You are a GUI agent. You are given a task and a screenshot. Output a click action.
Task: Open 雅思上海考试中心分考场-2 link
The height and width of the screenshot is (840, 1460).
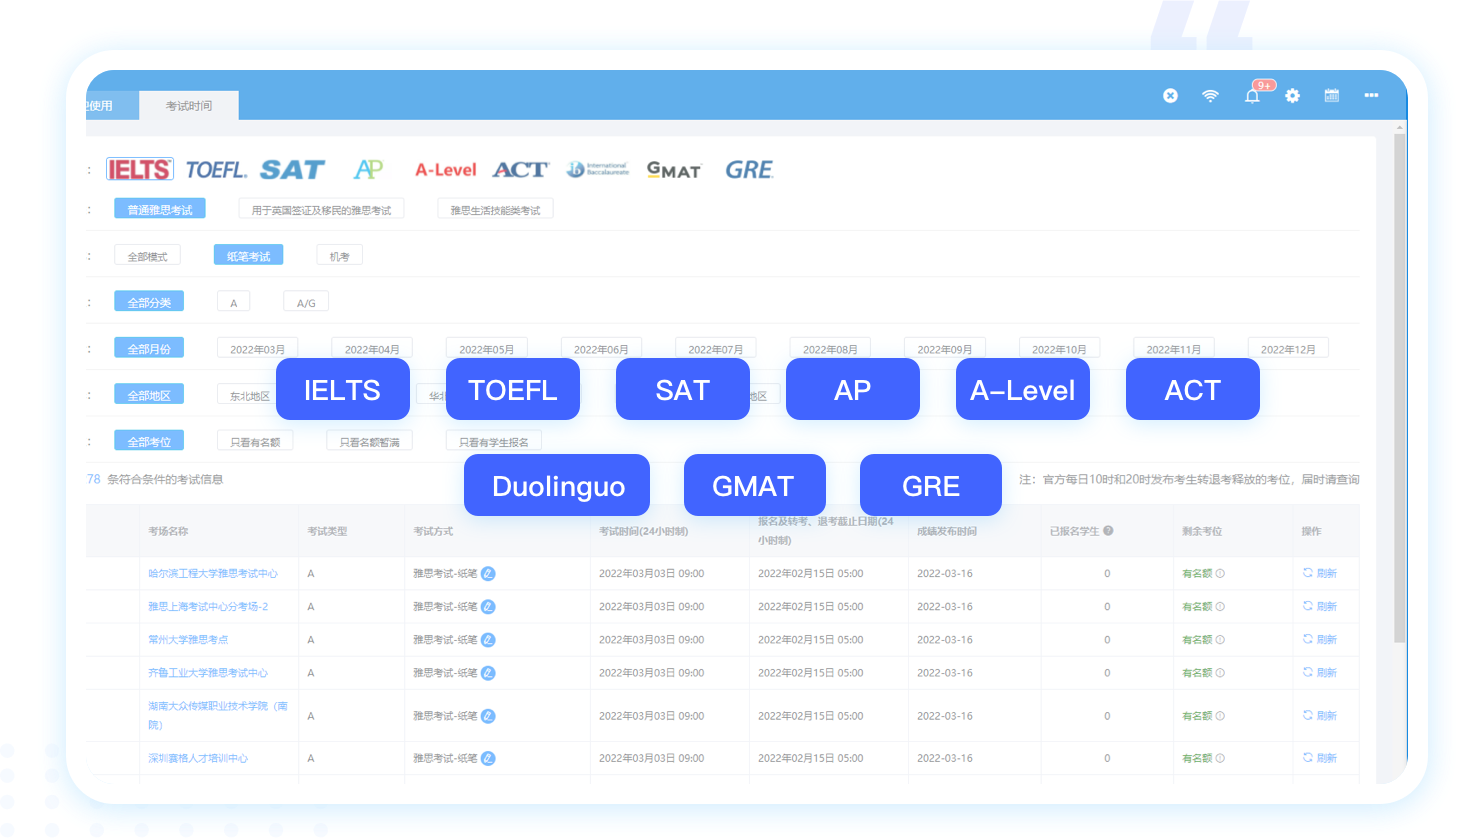click(x=208, y=606)
